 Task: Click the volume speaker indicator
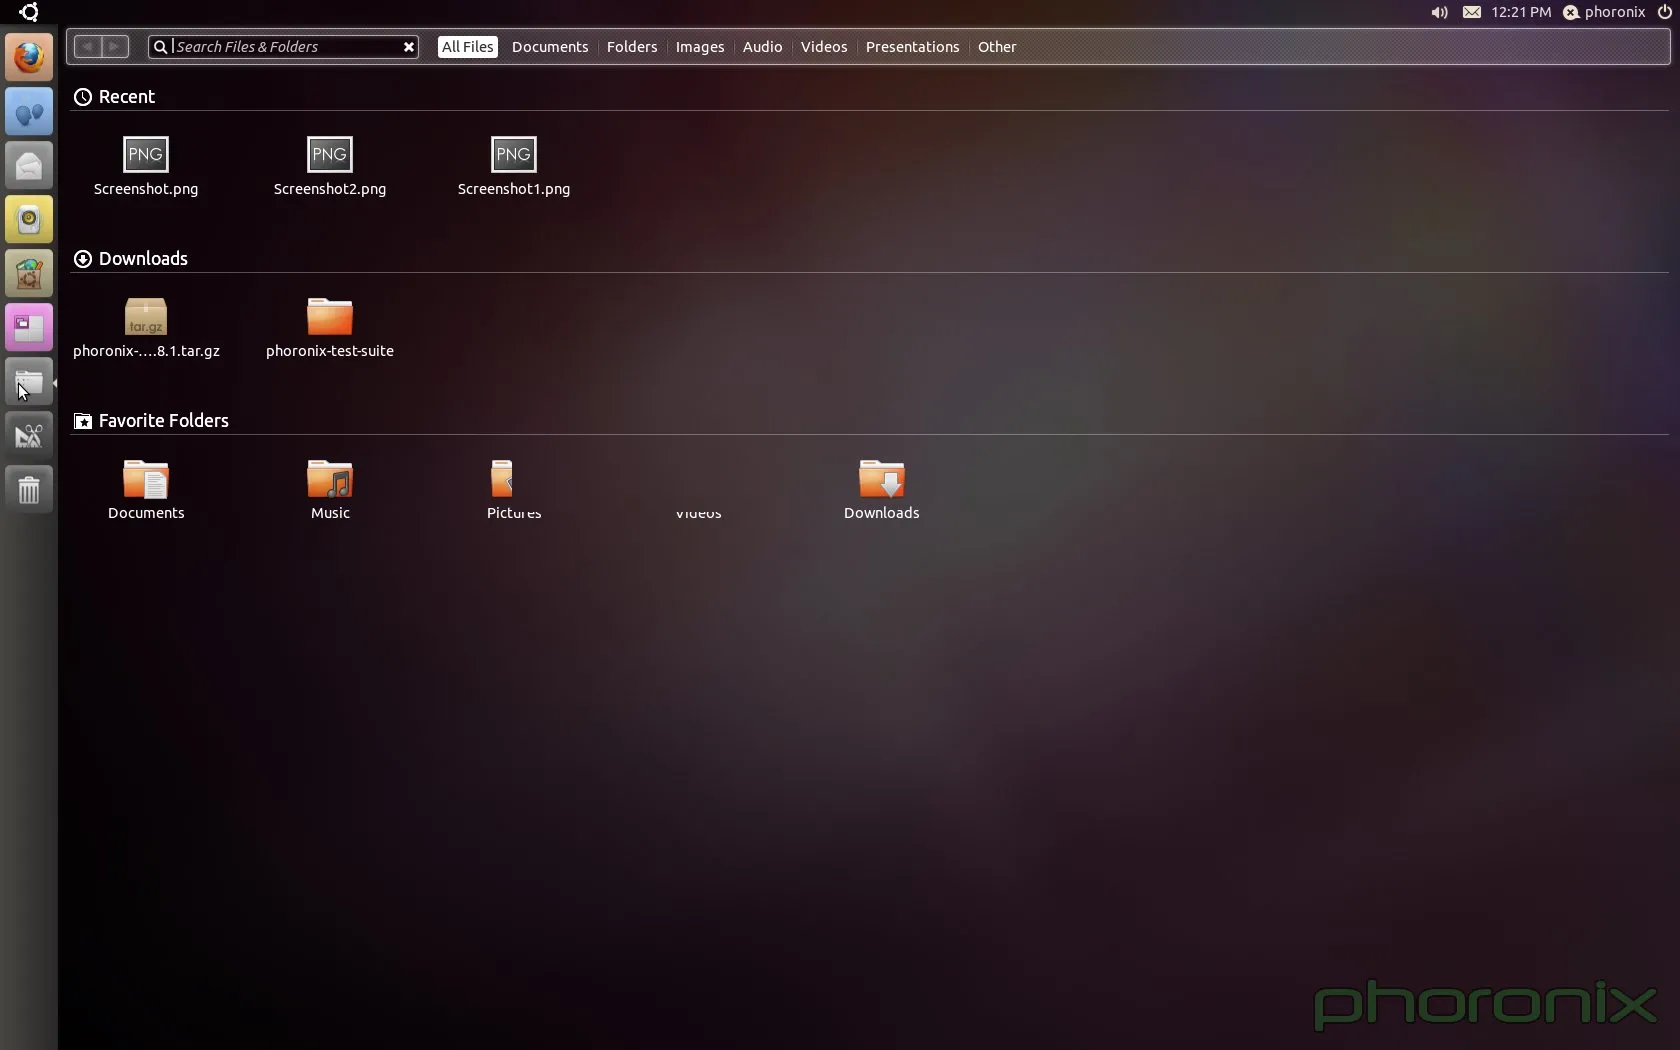(x=1439, y=12)
